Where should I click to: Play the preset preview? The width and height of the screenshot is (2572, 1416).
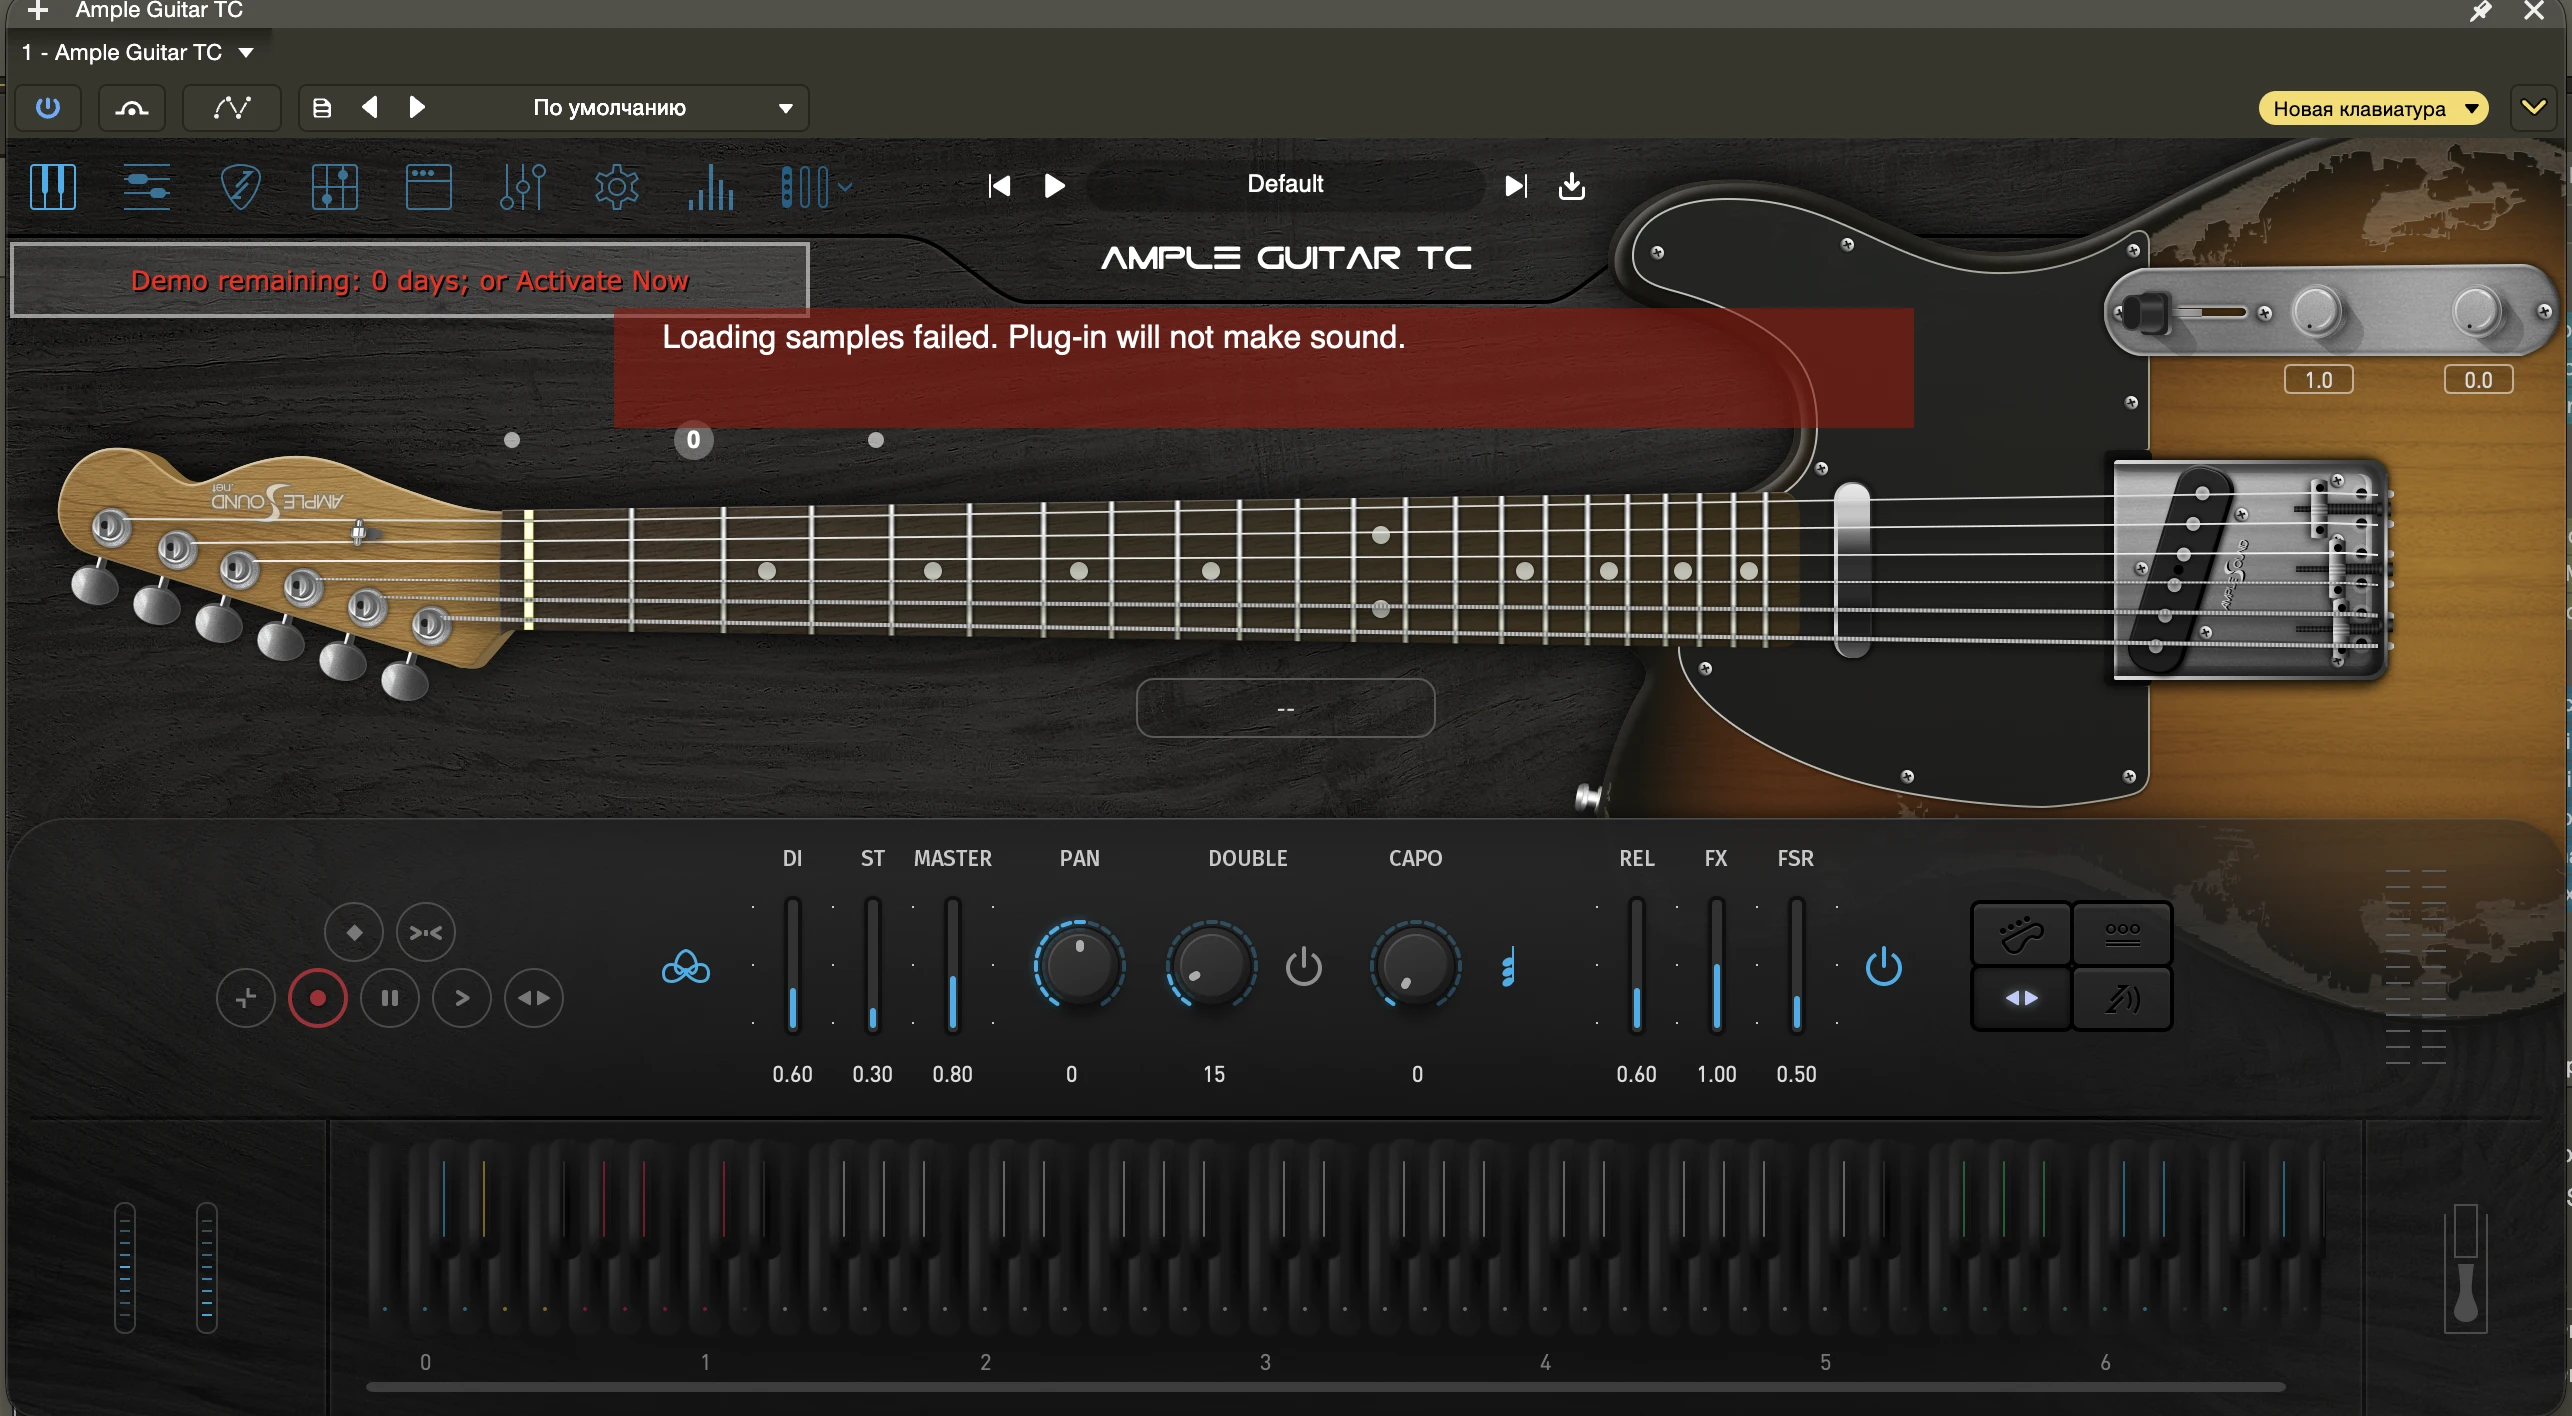(x=1054, y=186)
